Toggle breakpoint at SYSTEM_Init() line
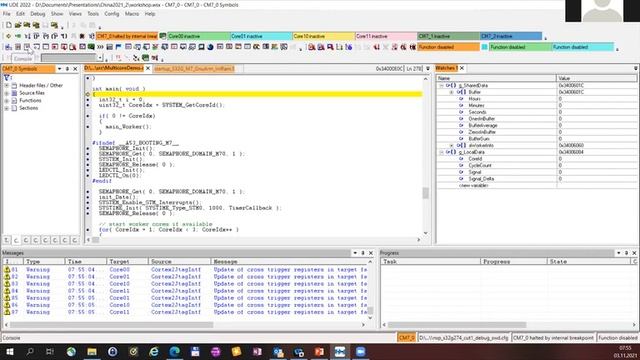The width and height of the screenshot is (640, 360). tap(88, 159)
